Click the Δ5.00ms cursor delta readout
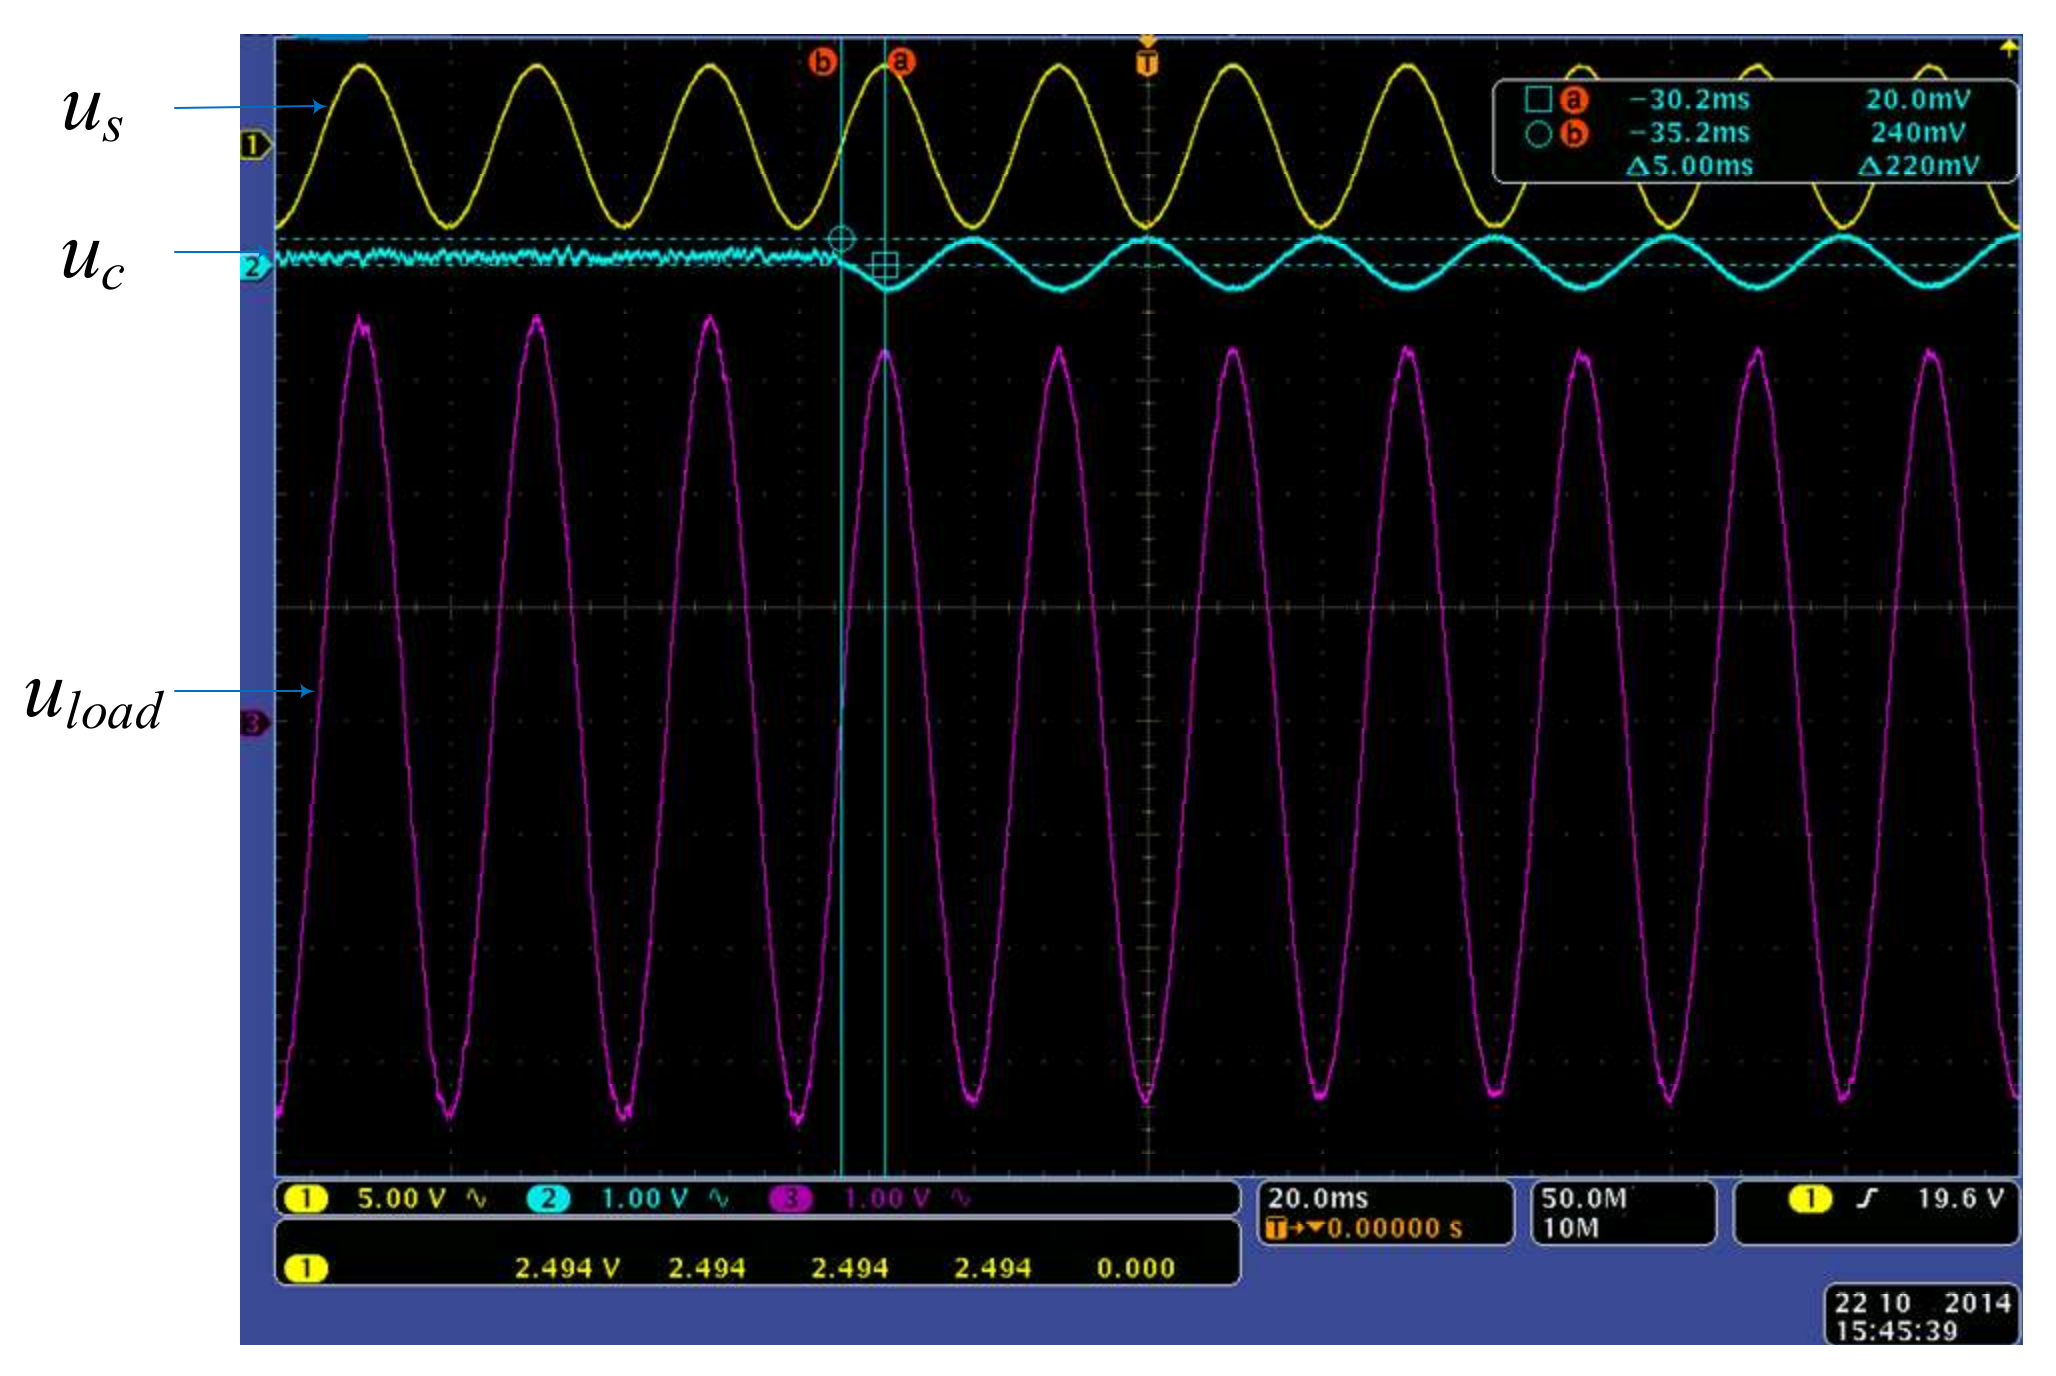The height and width of the screenshot is (1376, 2056). (1690, 166)
